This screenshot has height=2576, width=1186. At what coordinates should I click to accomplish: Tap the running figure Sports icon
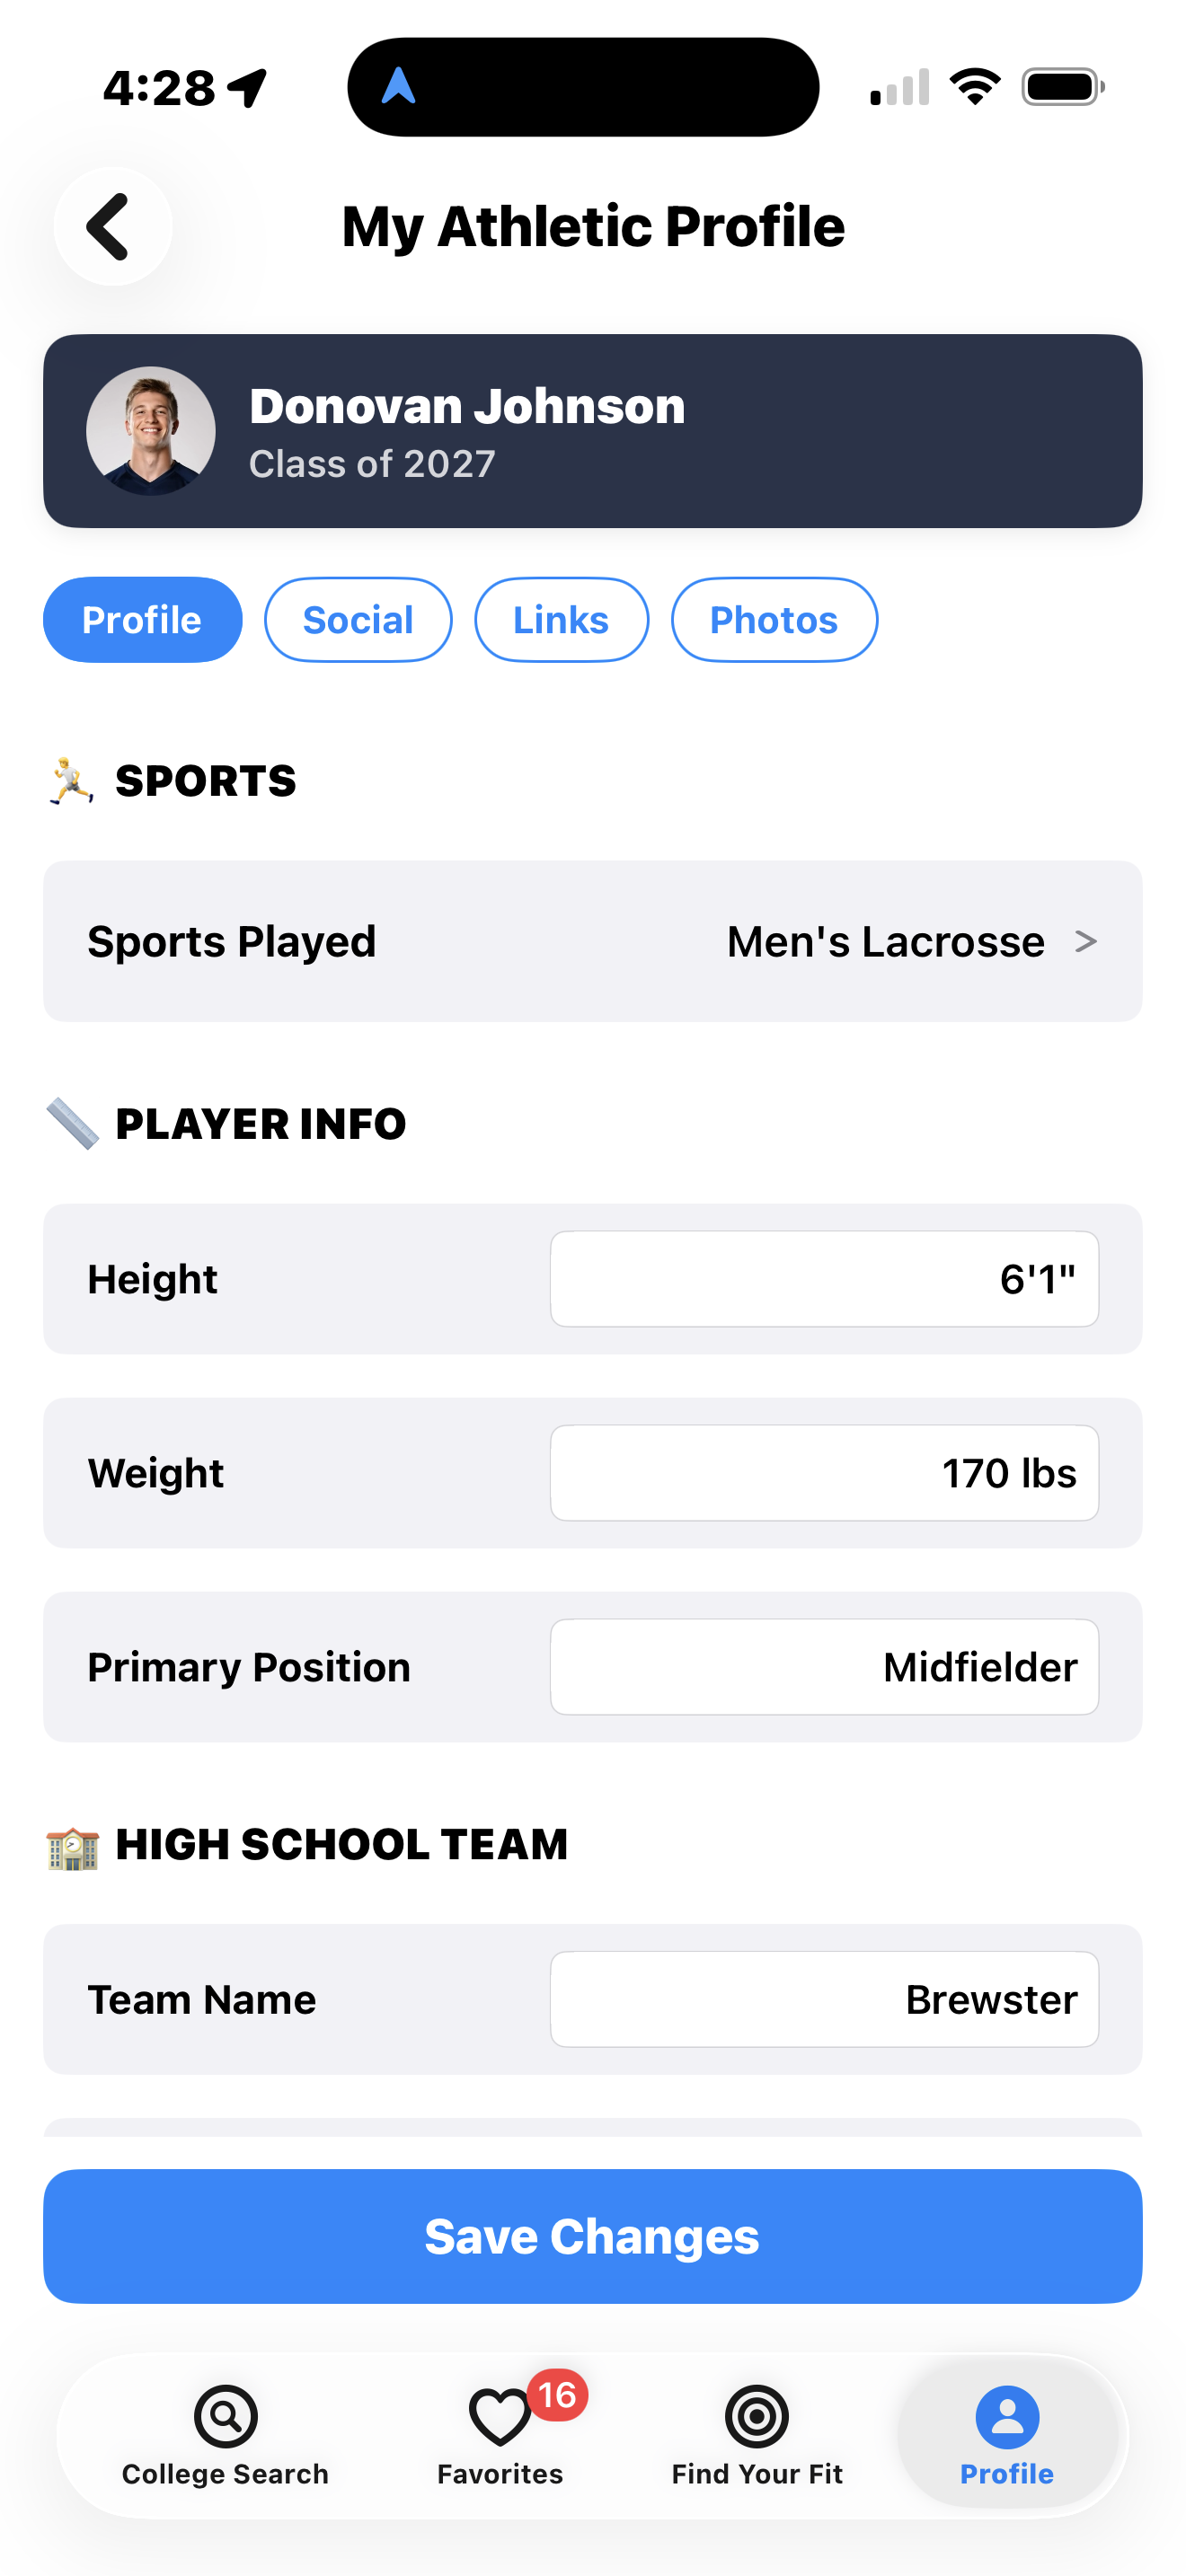coord(71,781)
